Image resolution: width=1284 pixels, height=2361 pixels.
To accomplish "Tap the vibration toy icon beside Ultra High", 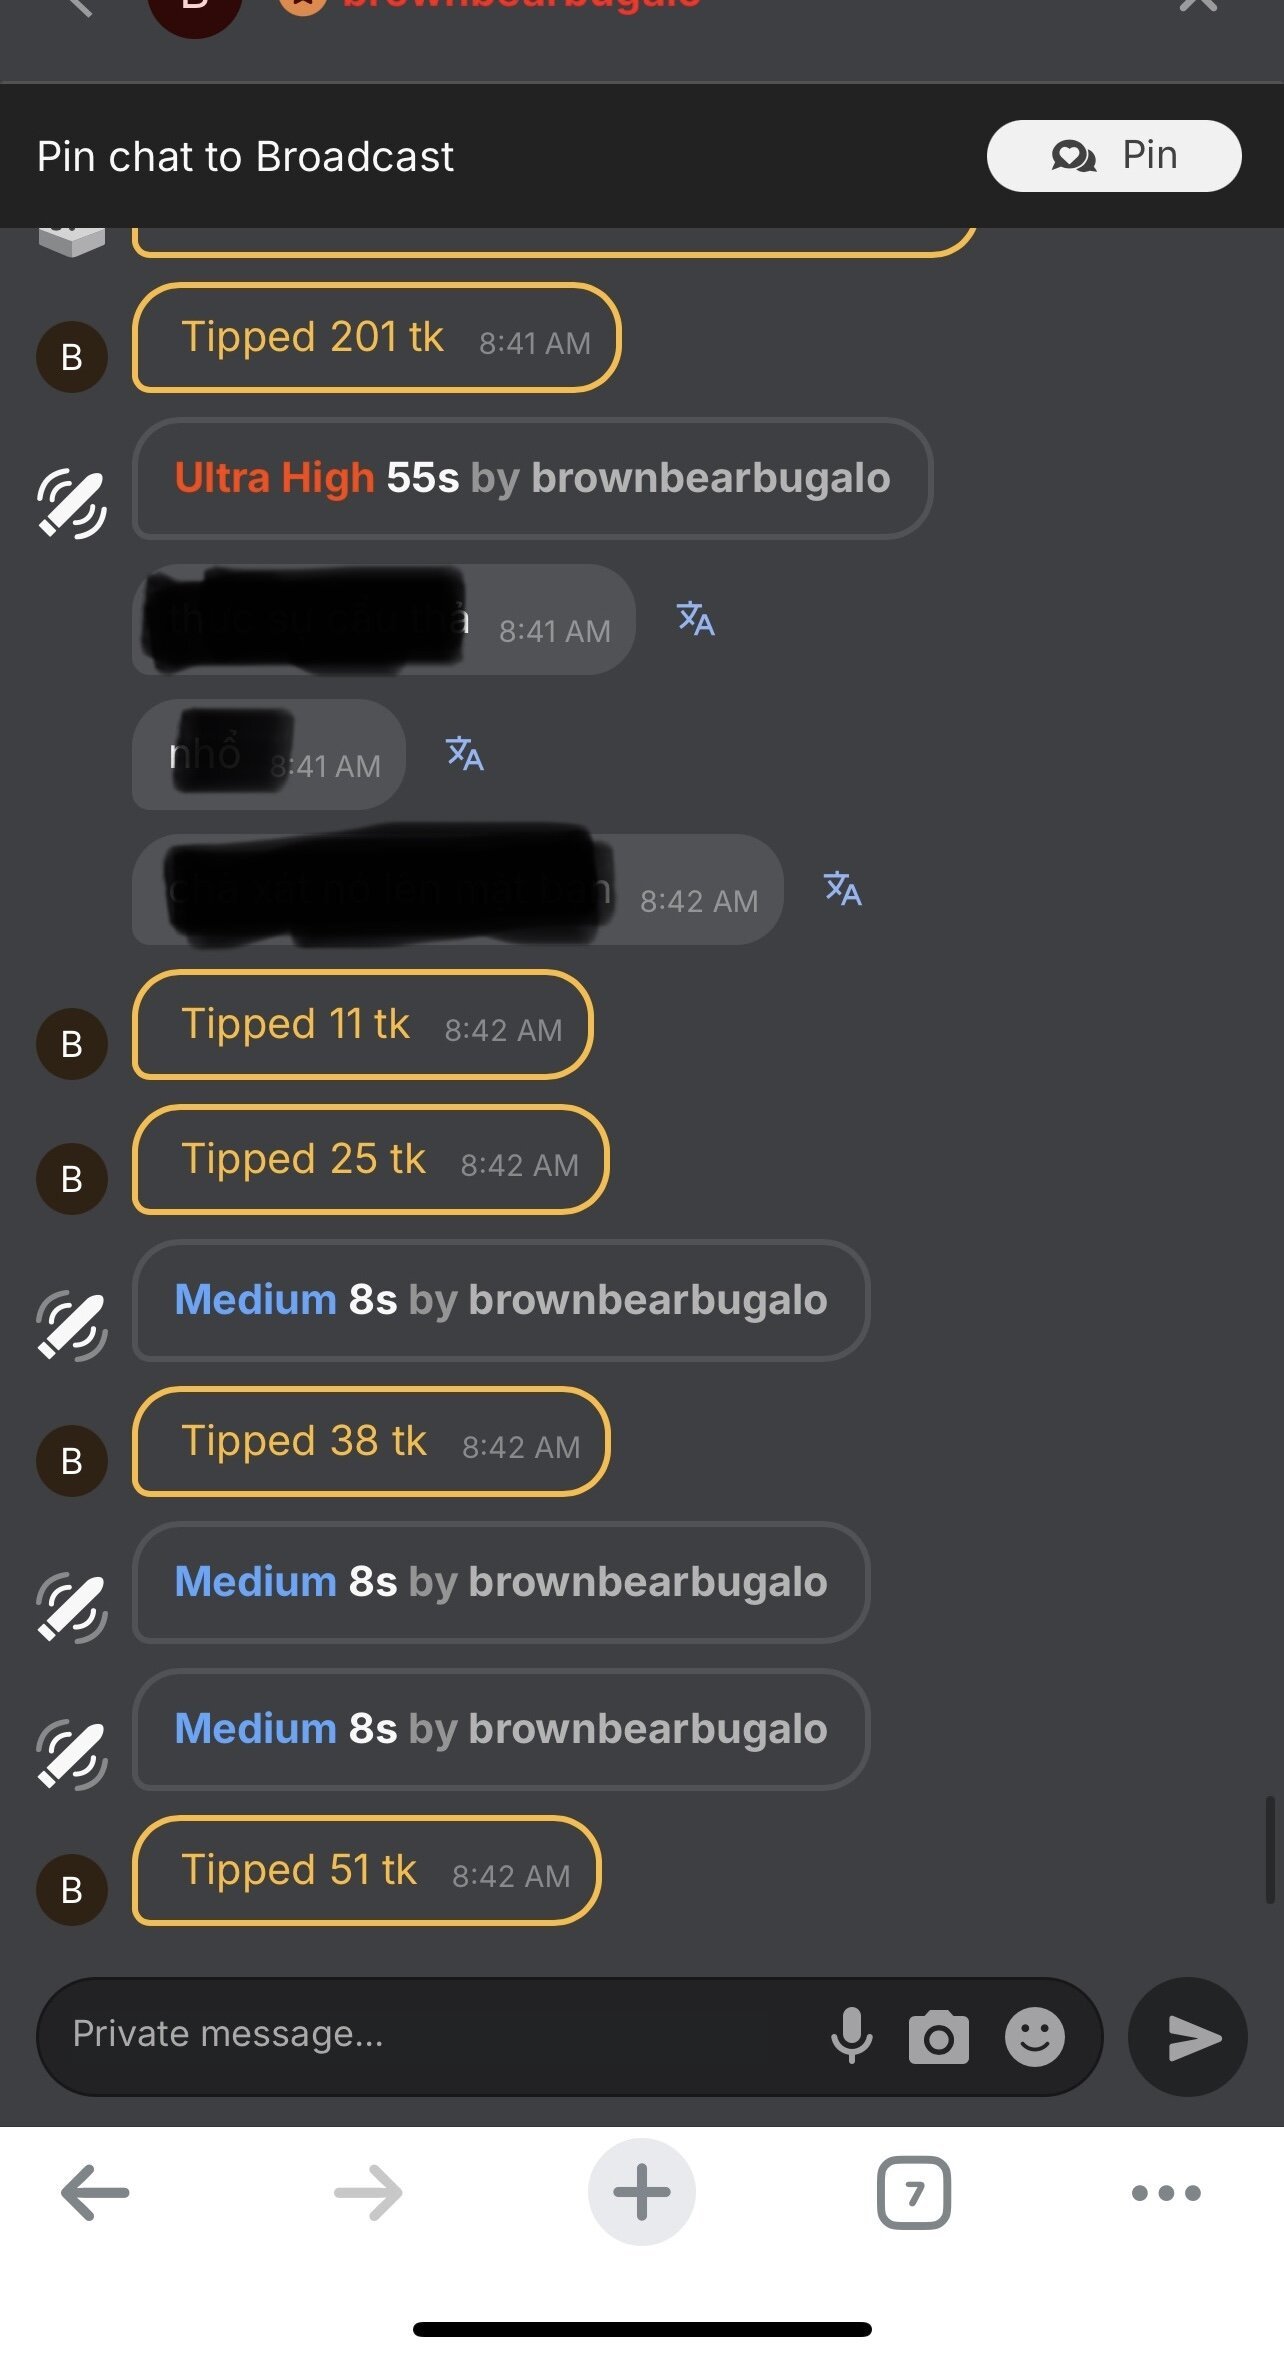I will tap(72, 503).
